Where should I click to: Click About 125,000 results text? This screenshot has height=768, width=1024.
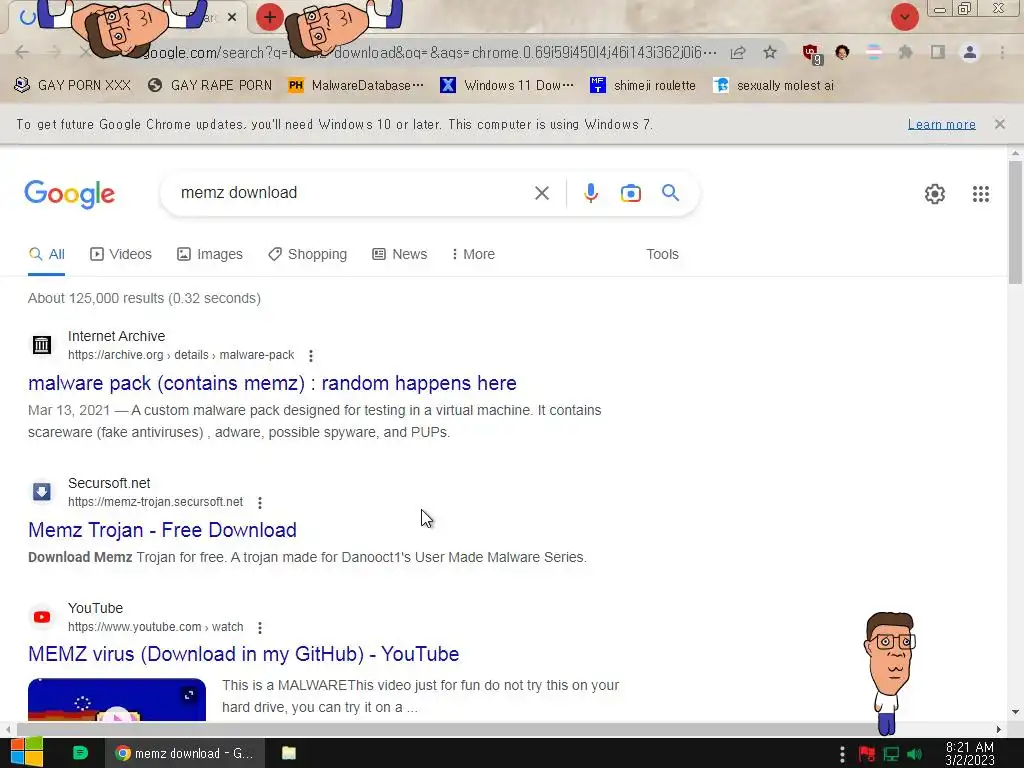(x=144, y=298)
